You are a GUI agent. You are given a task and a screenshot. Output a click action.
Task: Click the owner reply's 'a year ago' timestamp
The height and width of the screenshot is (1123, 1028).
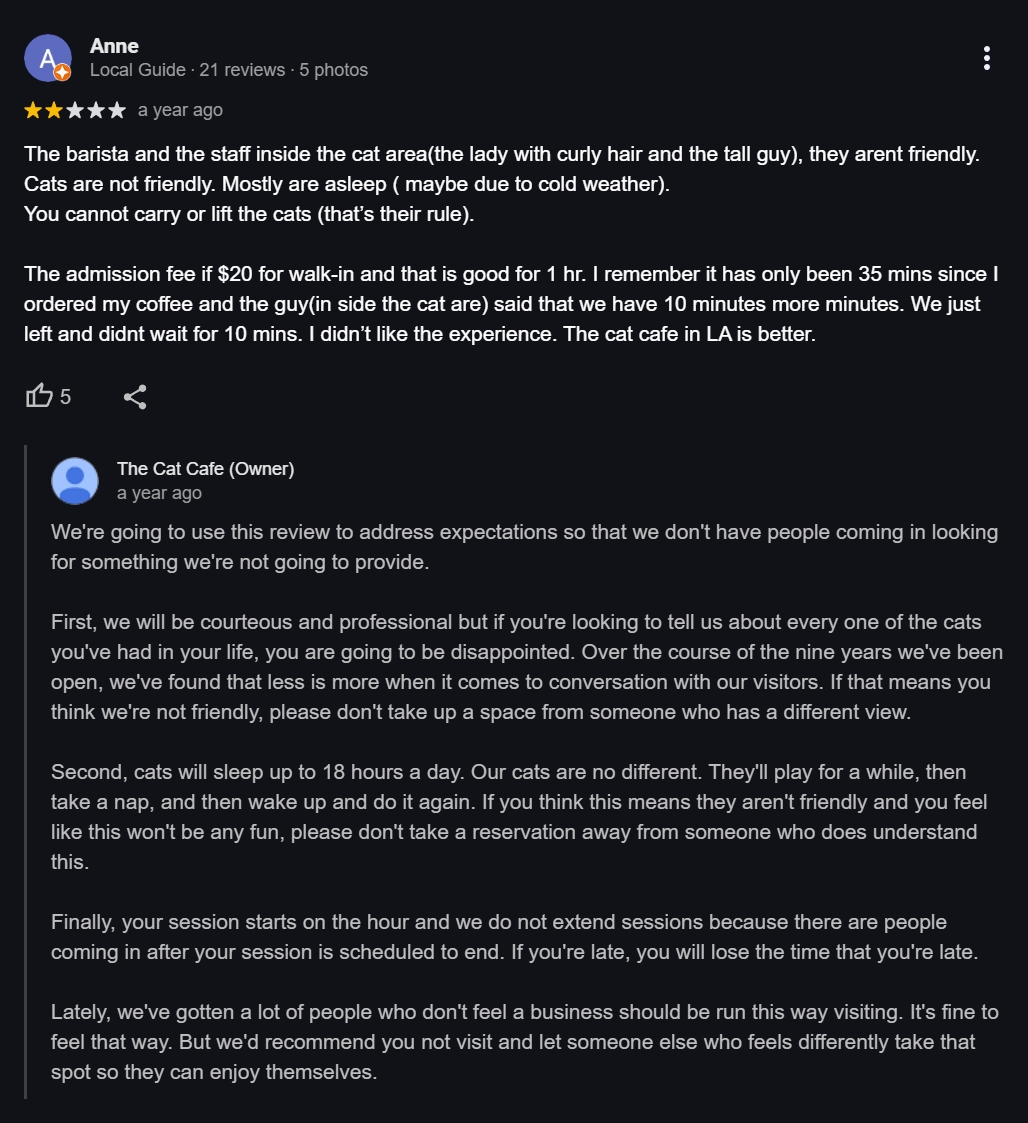[x=159, y=493]
